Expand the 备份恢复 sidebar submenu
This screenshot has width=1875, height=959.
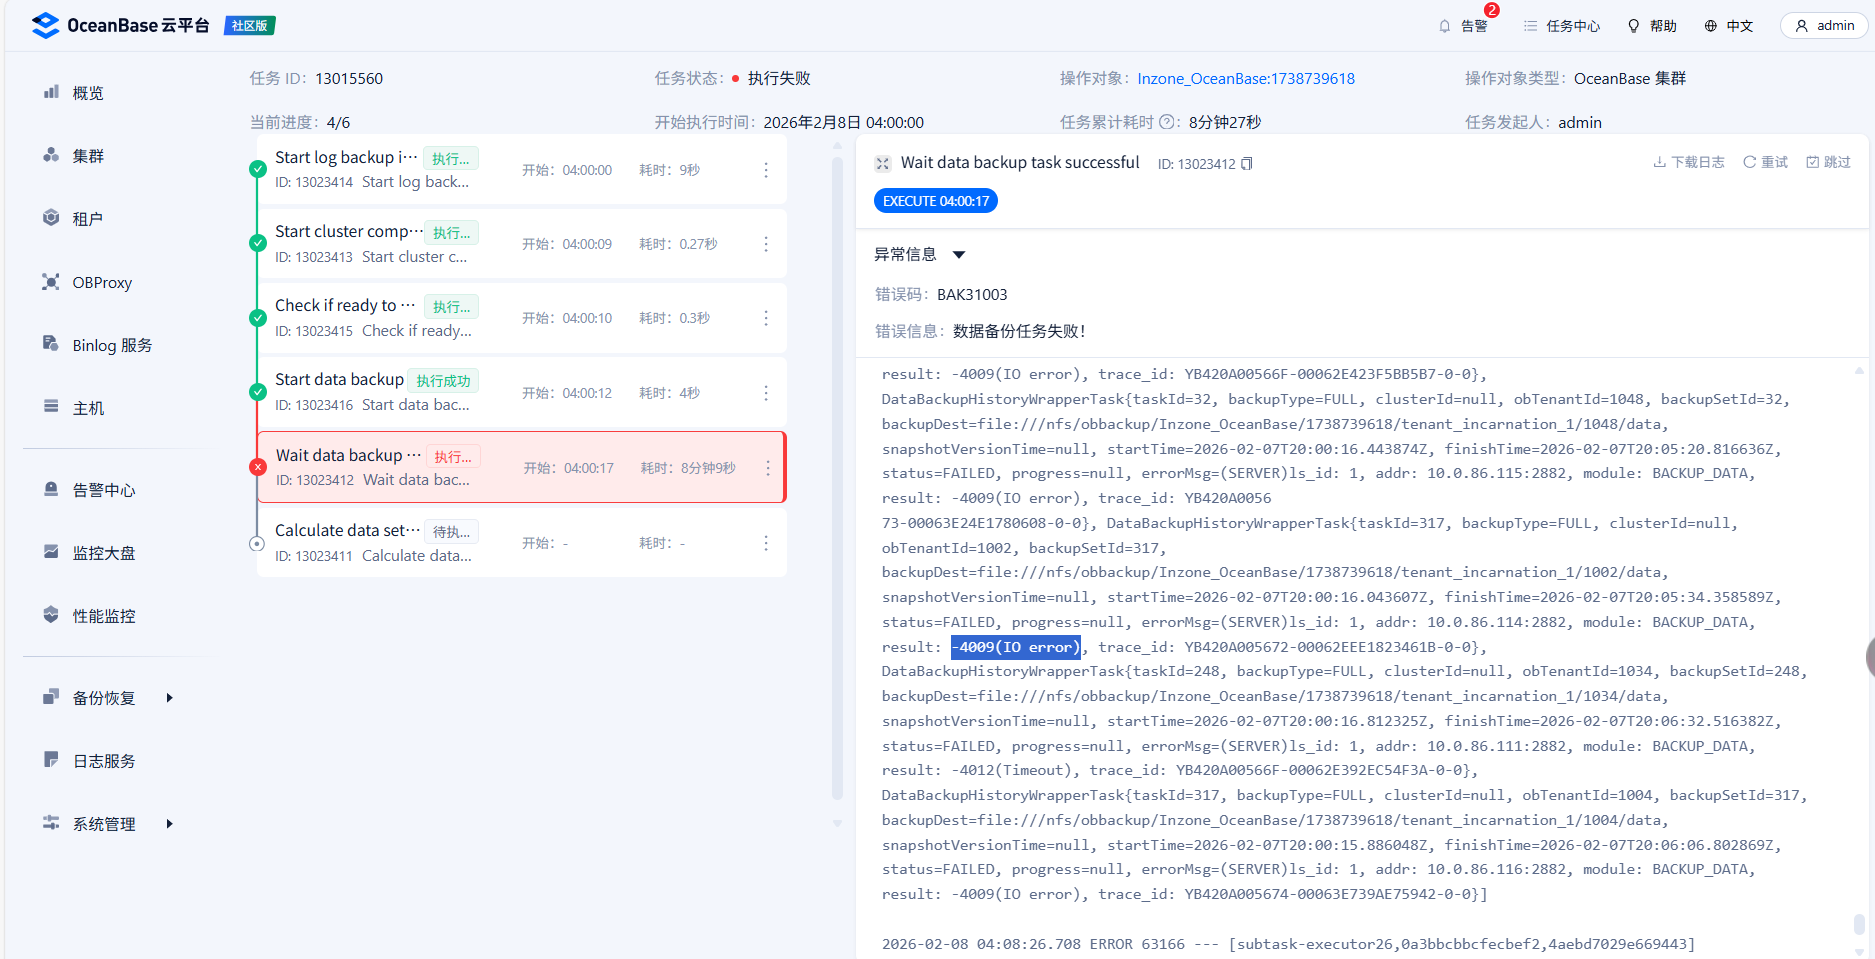pos(169,698)
